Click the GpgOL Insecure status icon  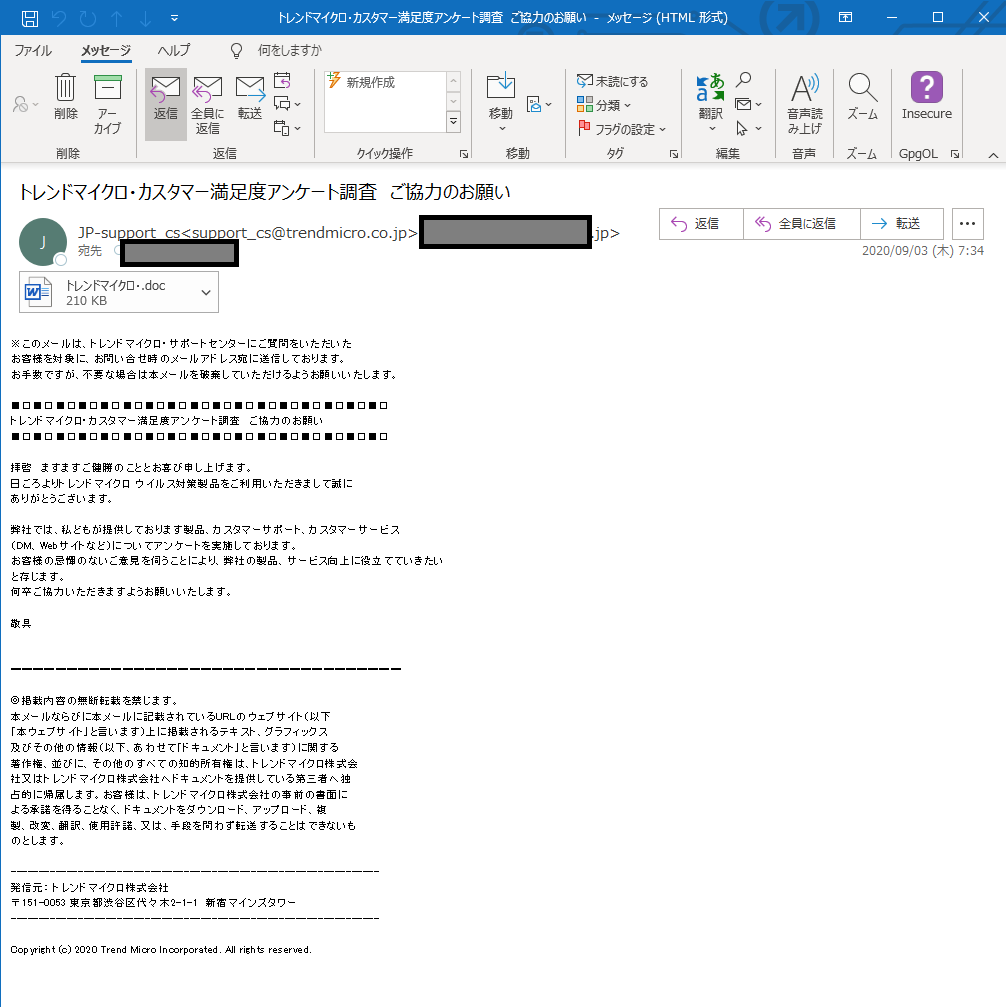pos(926,97)
